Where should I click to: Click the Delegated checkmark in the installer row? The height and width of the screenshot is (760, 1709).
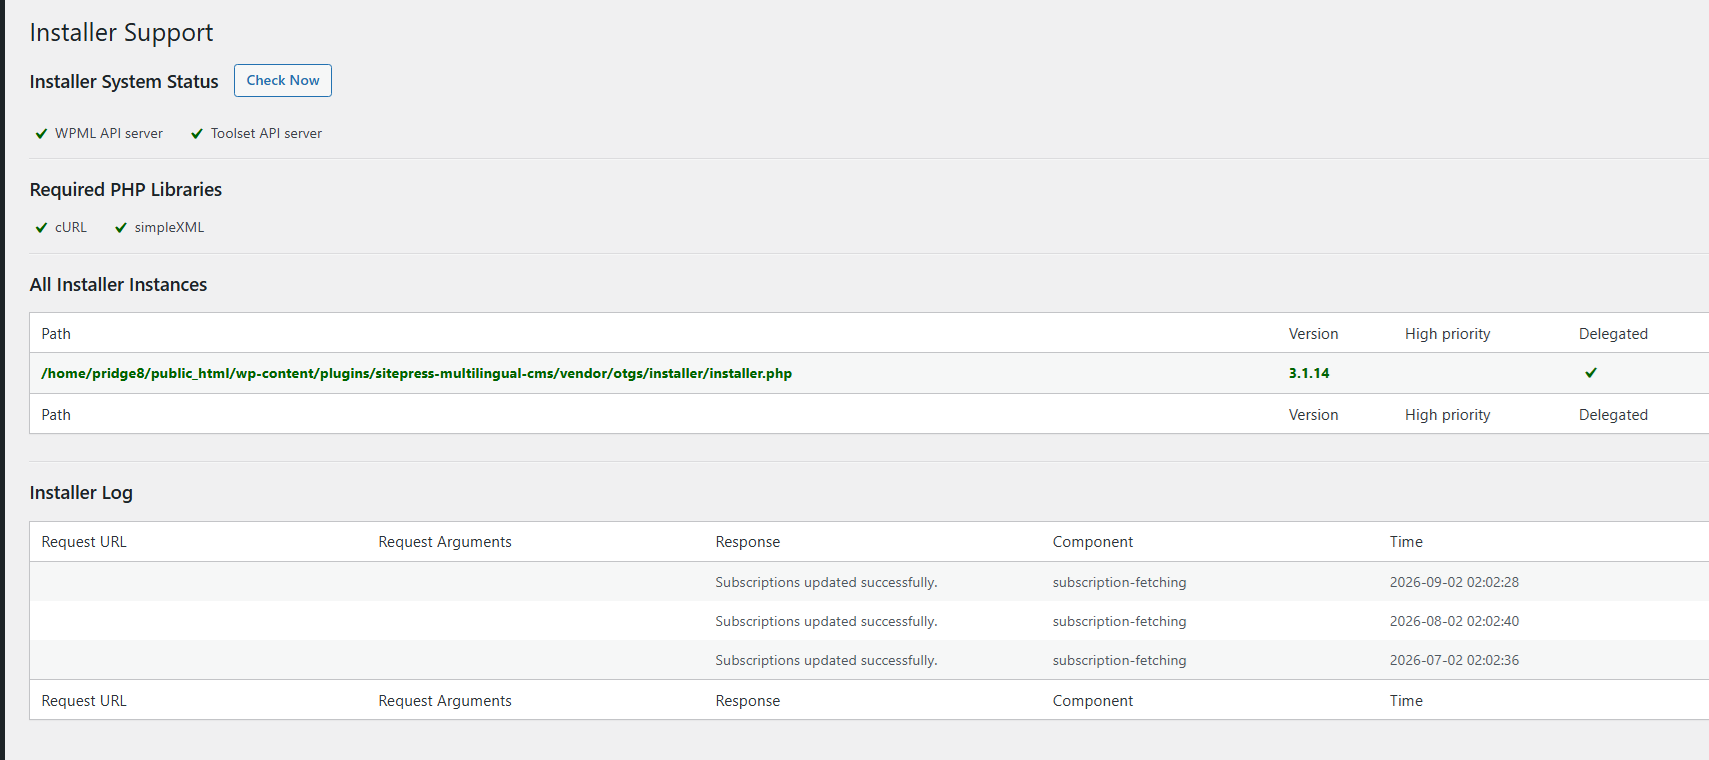1591,373
